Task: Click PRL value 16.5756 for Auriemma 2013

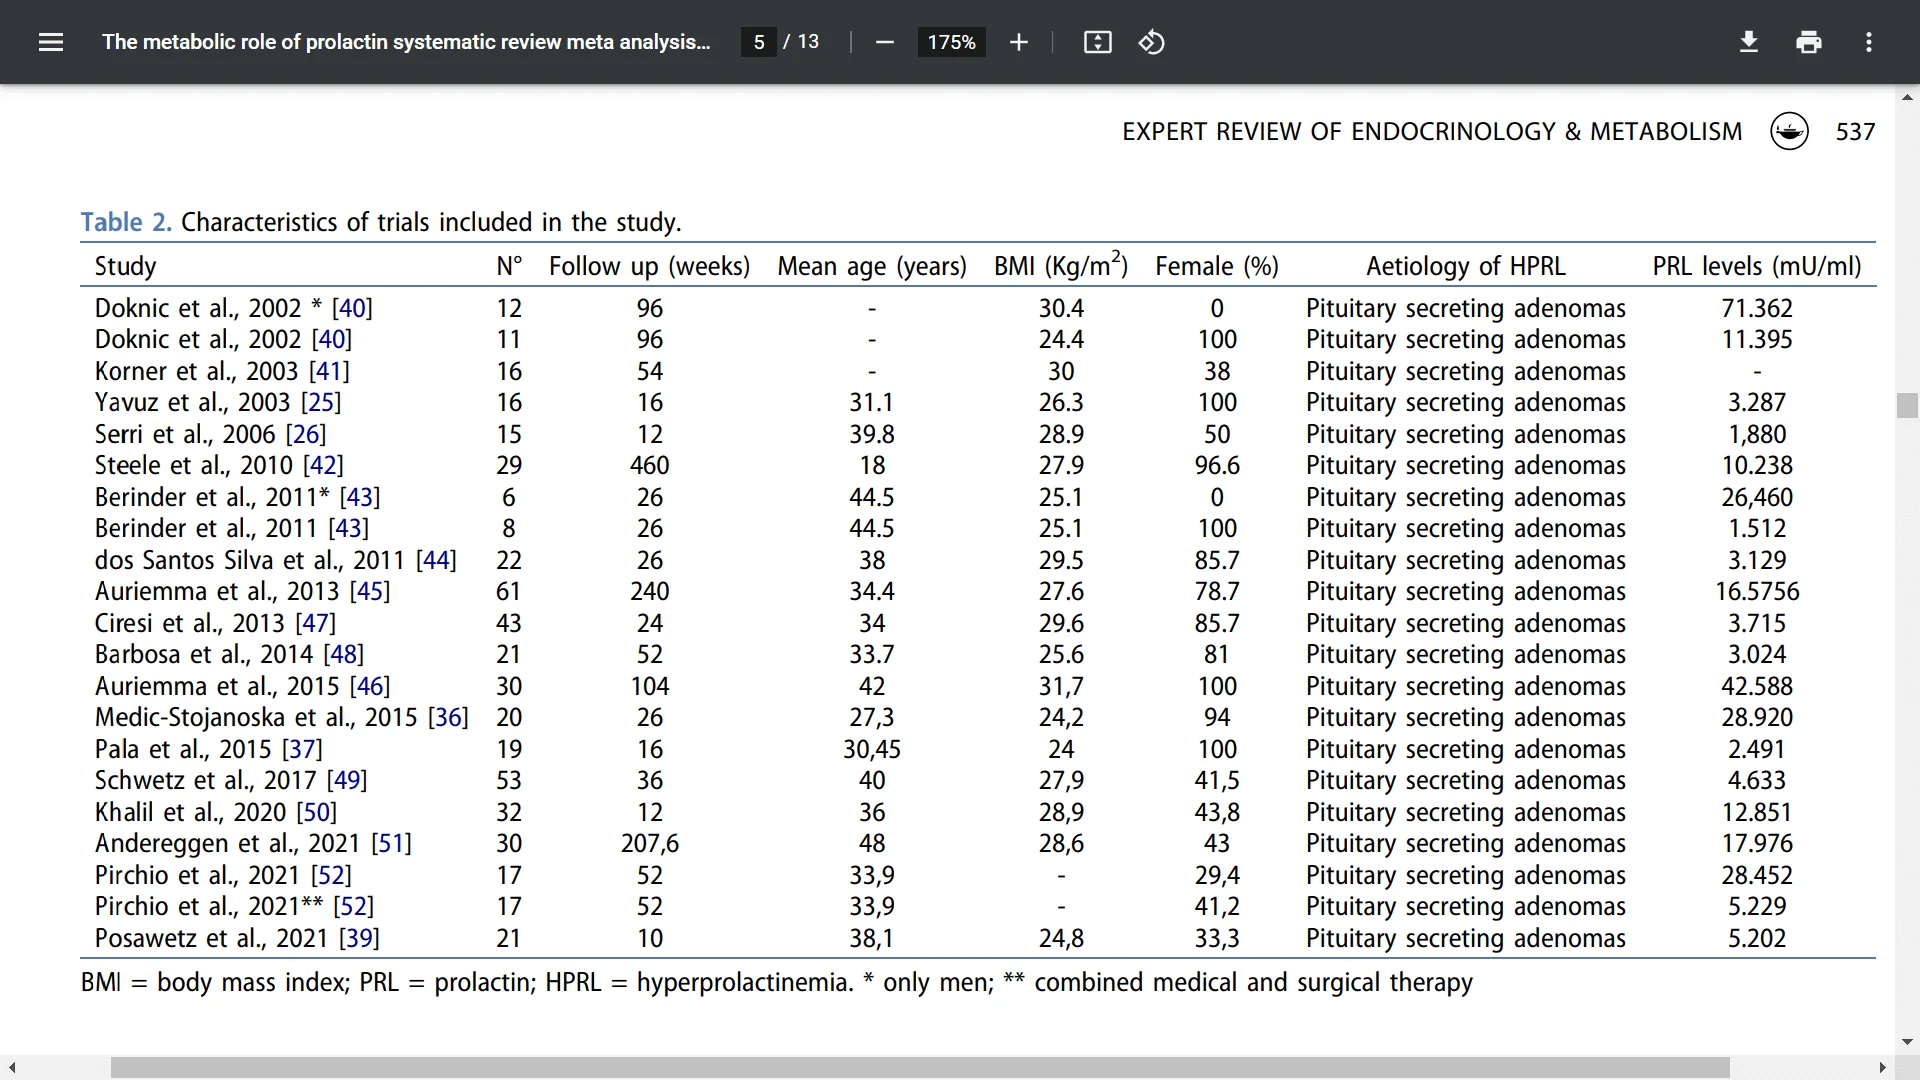Action: point(1757,591)
